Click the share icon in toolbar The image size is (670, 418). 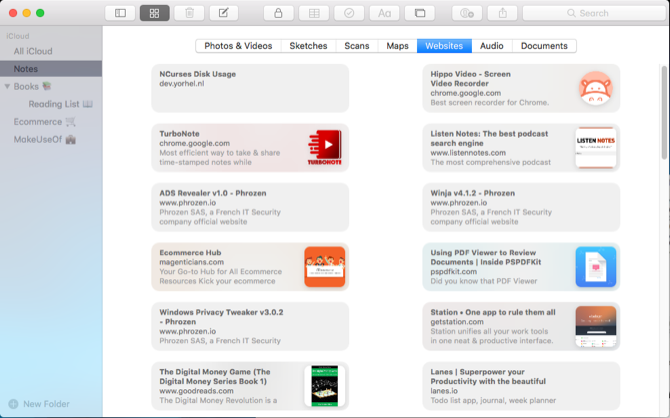[502, 13]
